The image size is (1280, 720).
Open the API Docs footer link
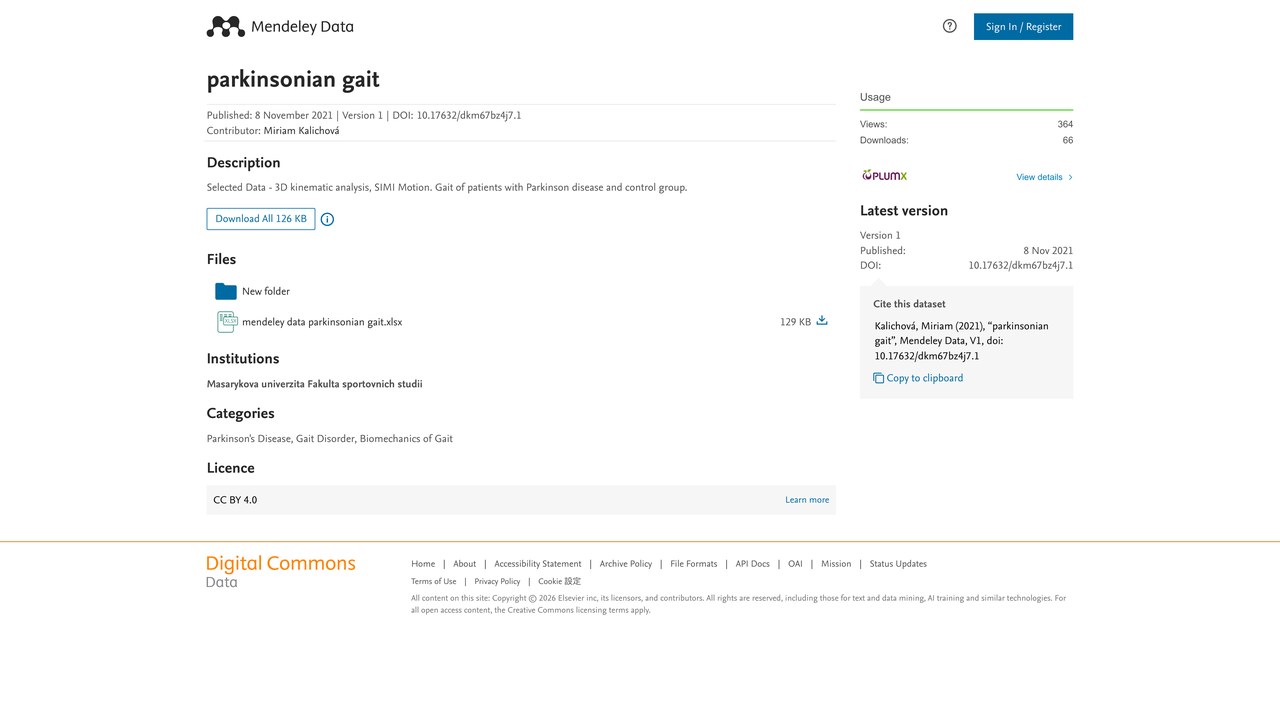753,564
